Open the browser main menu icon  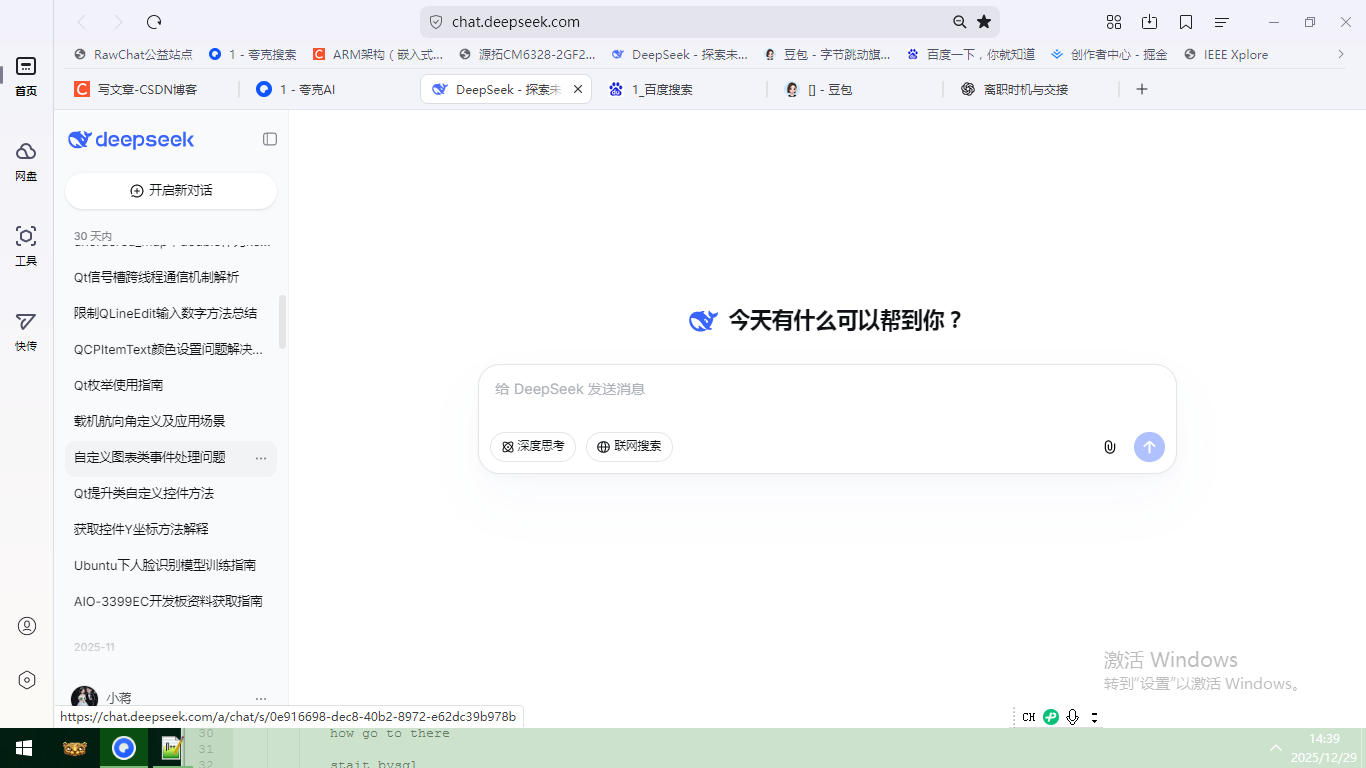click(x=1222, y=22)
